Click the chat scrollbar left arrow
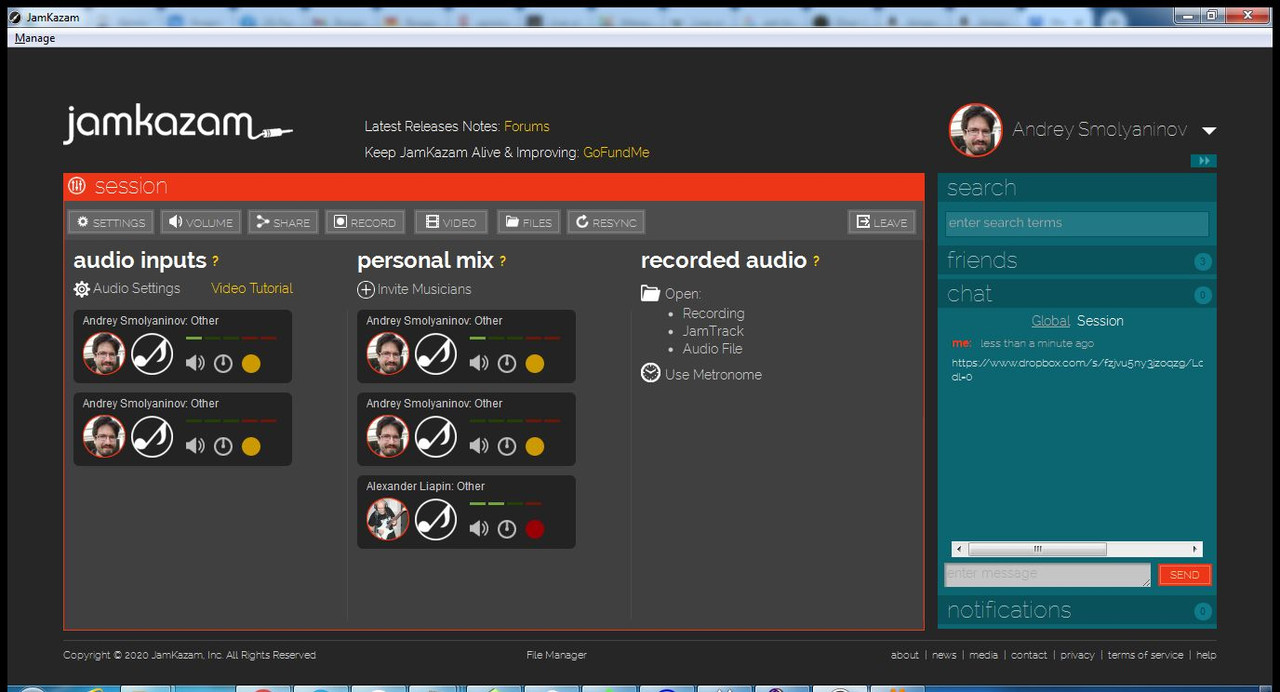 958,549
